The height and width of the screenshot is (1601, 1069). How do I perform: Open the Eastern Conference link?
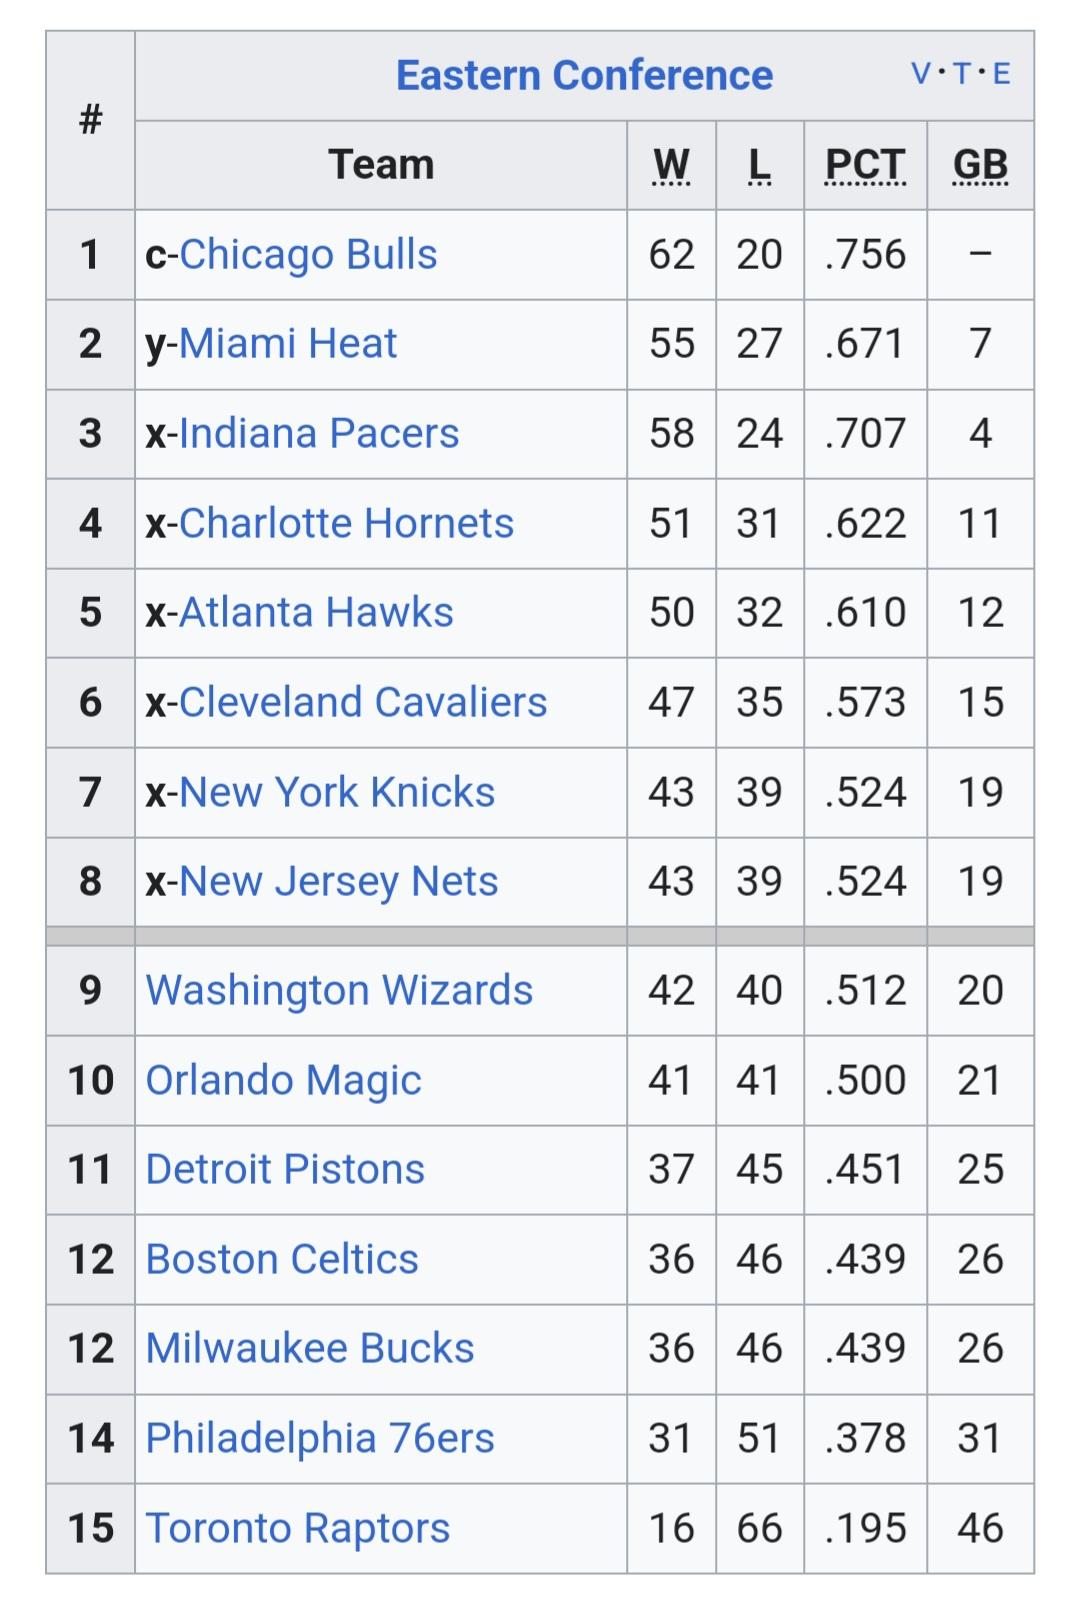tap(584, 75)
